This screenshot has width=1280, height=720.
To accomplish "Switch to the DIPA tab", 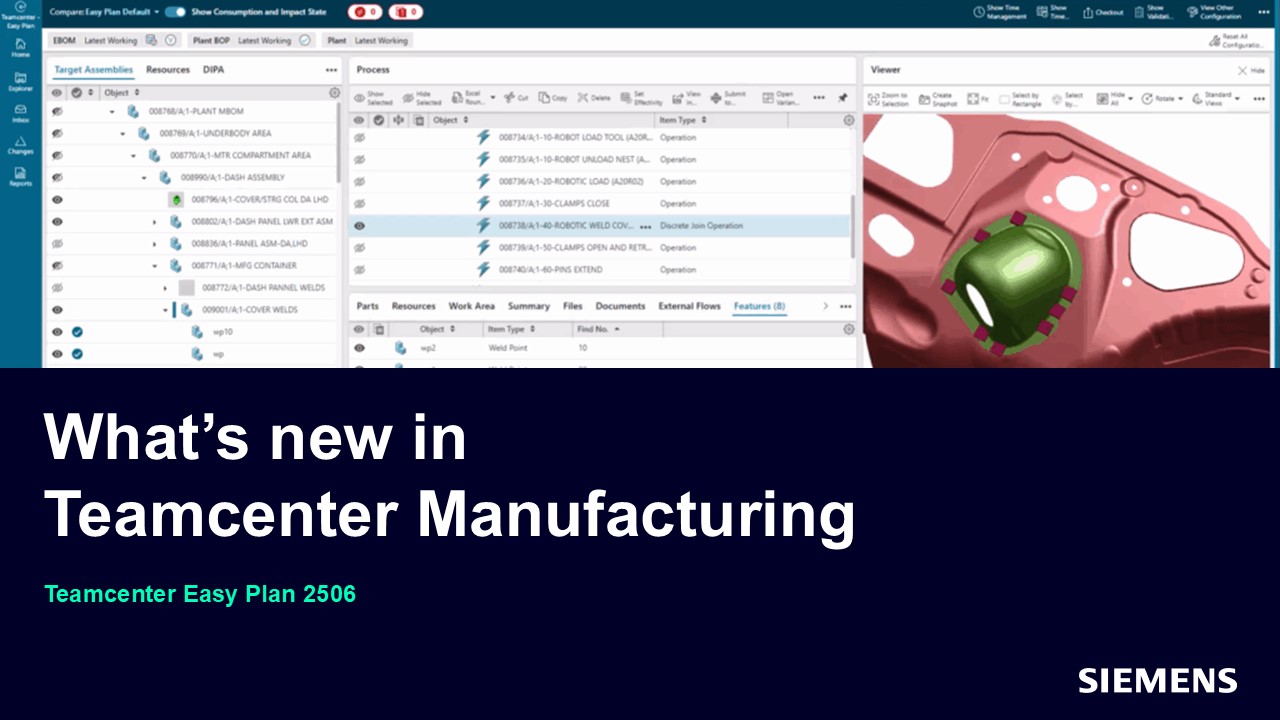I will coord(213,70).
